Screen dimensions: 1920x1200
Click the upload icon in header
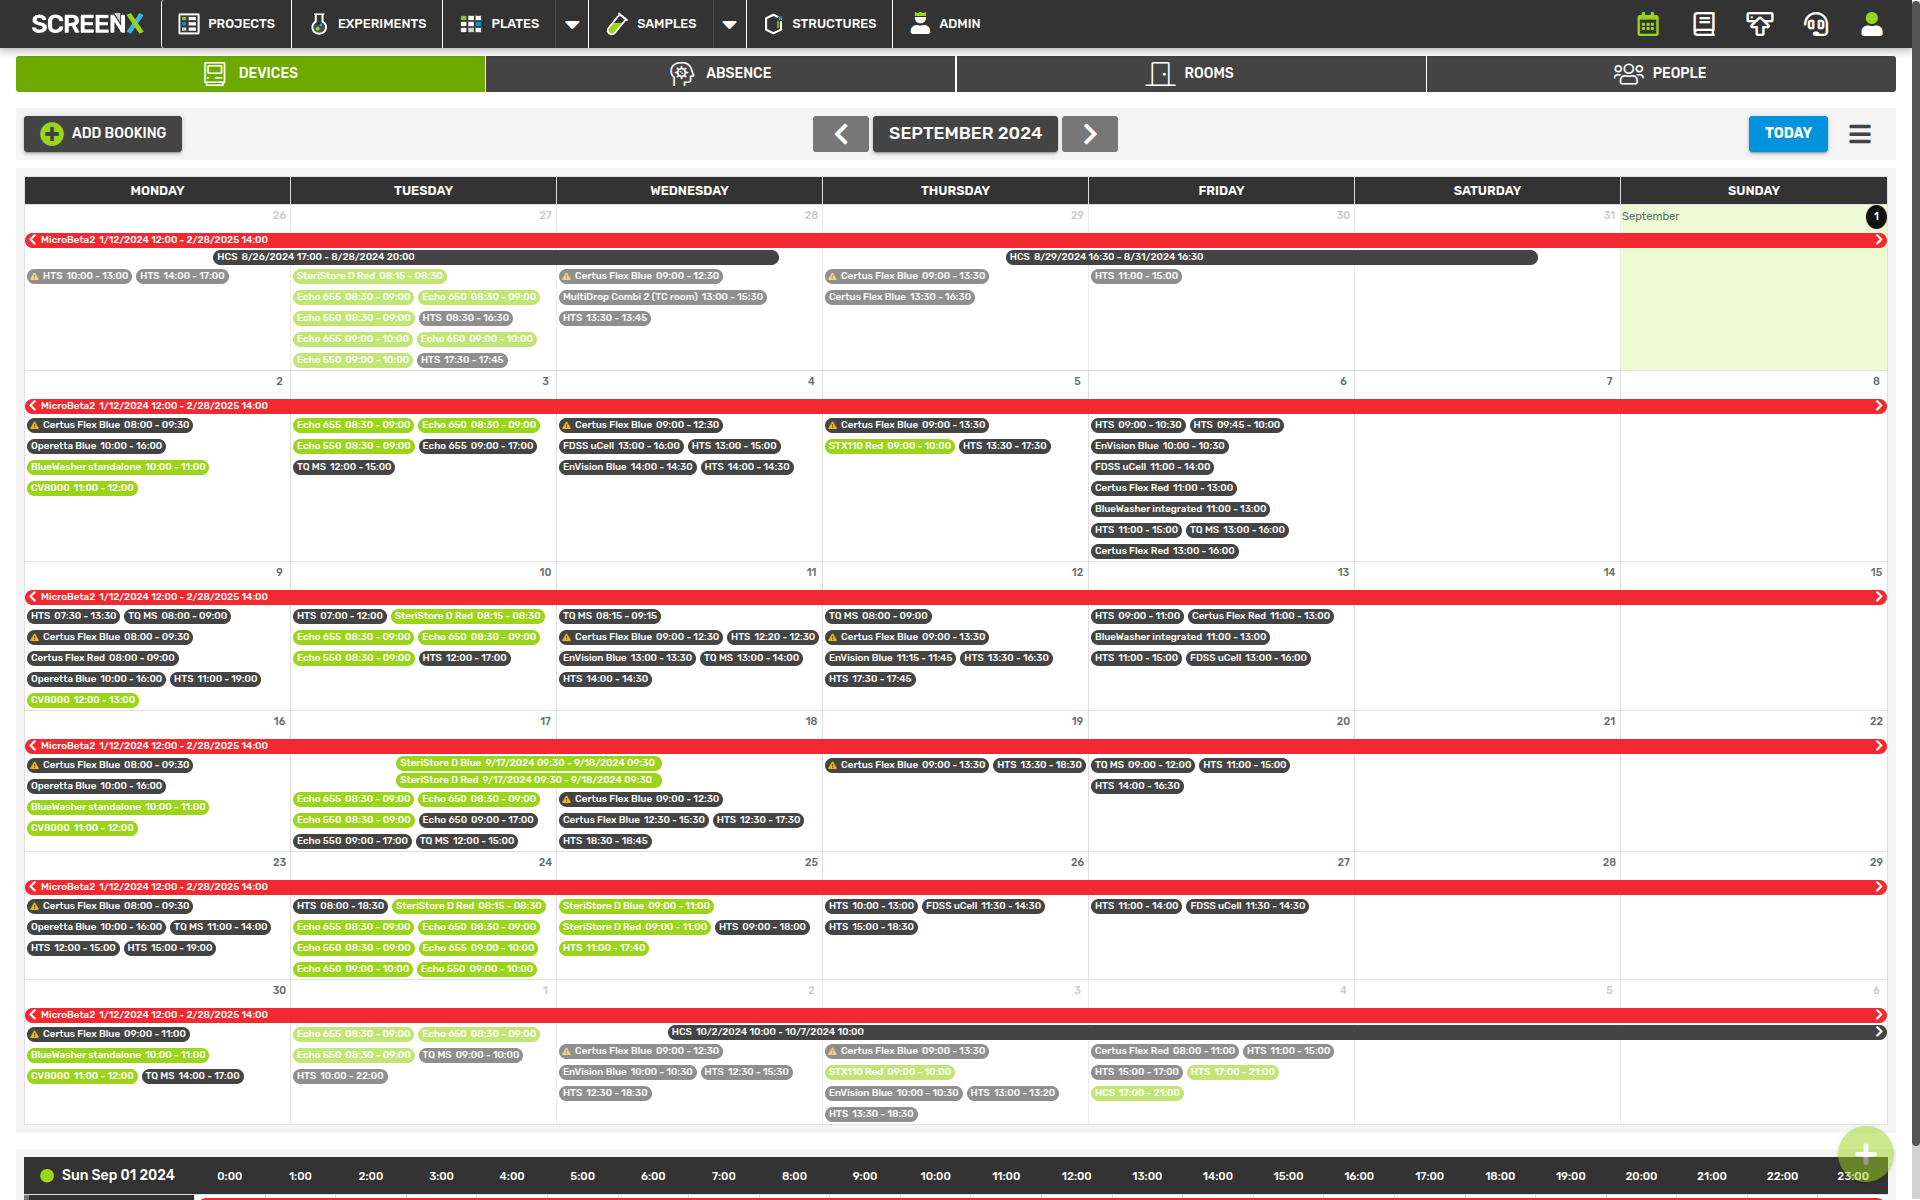click(x=1760, y=24)
